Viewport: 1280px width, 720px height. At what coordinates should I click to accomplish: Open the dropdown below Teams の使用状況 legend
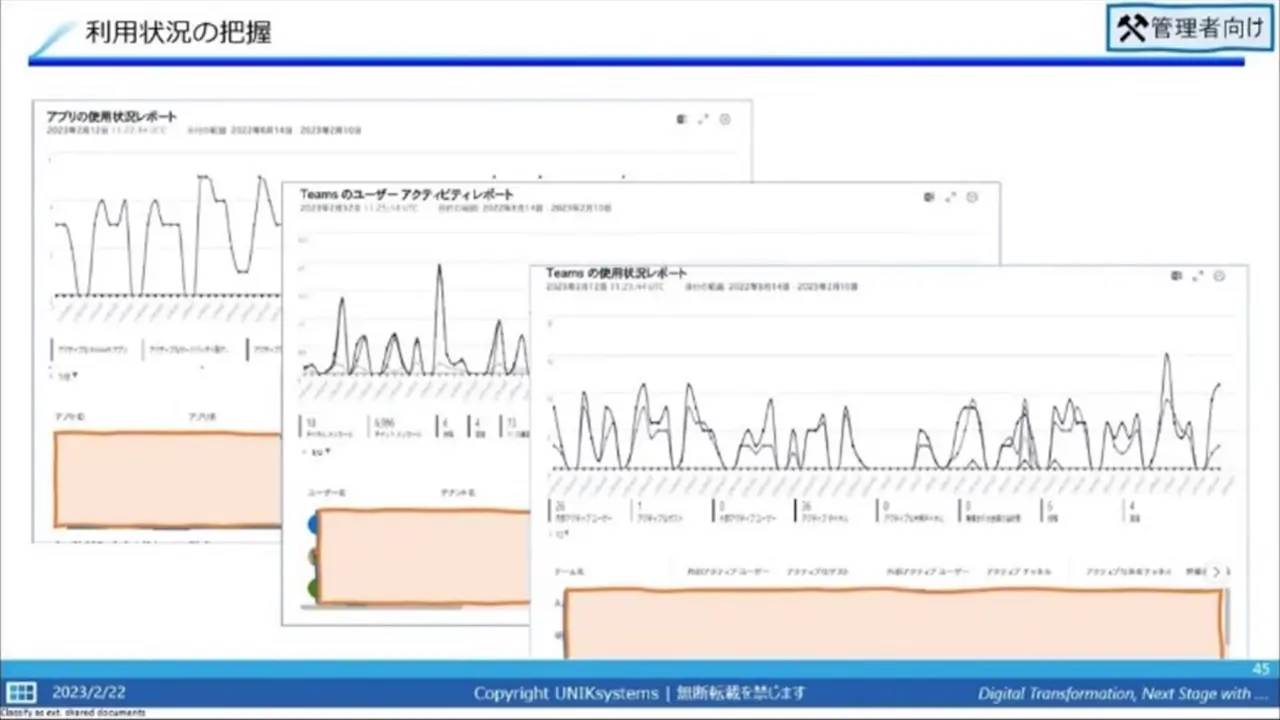(x=562, y=535)
